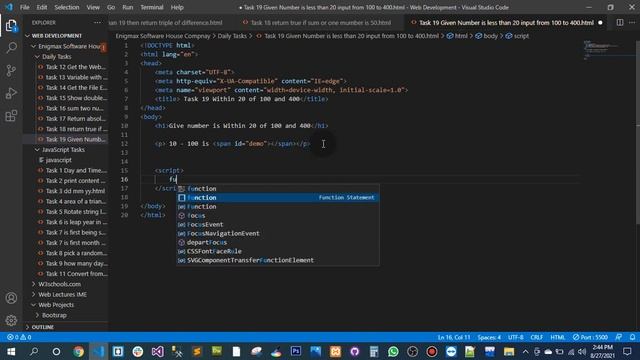The height and width of the screenshot is (360, 640).
Task: Open the Search view in activity bar
Action: pyautogui.click(x=11, y=48)
